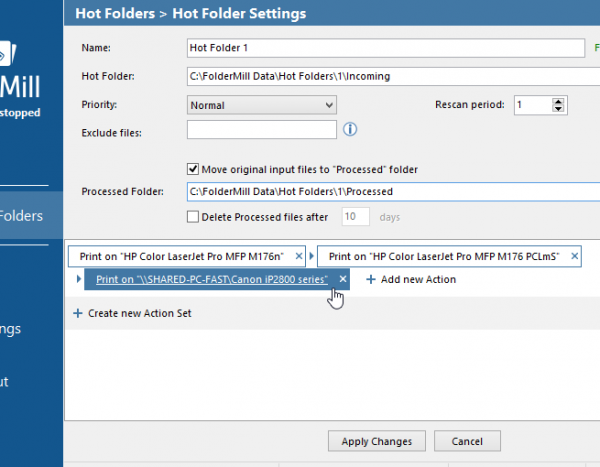This screenshot has width=600, height=467.
Task: Remove the HP M176 PCLmS print action
Action: (573, 256)
